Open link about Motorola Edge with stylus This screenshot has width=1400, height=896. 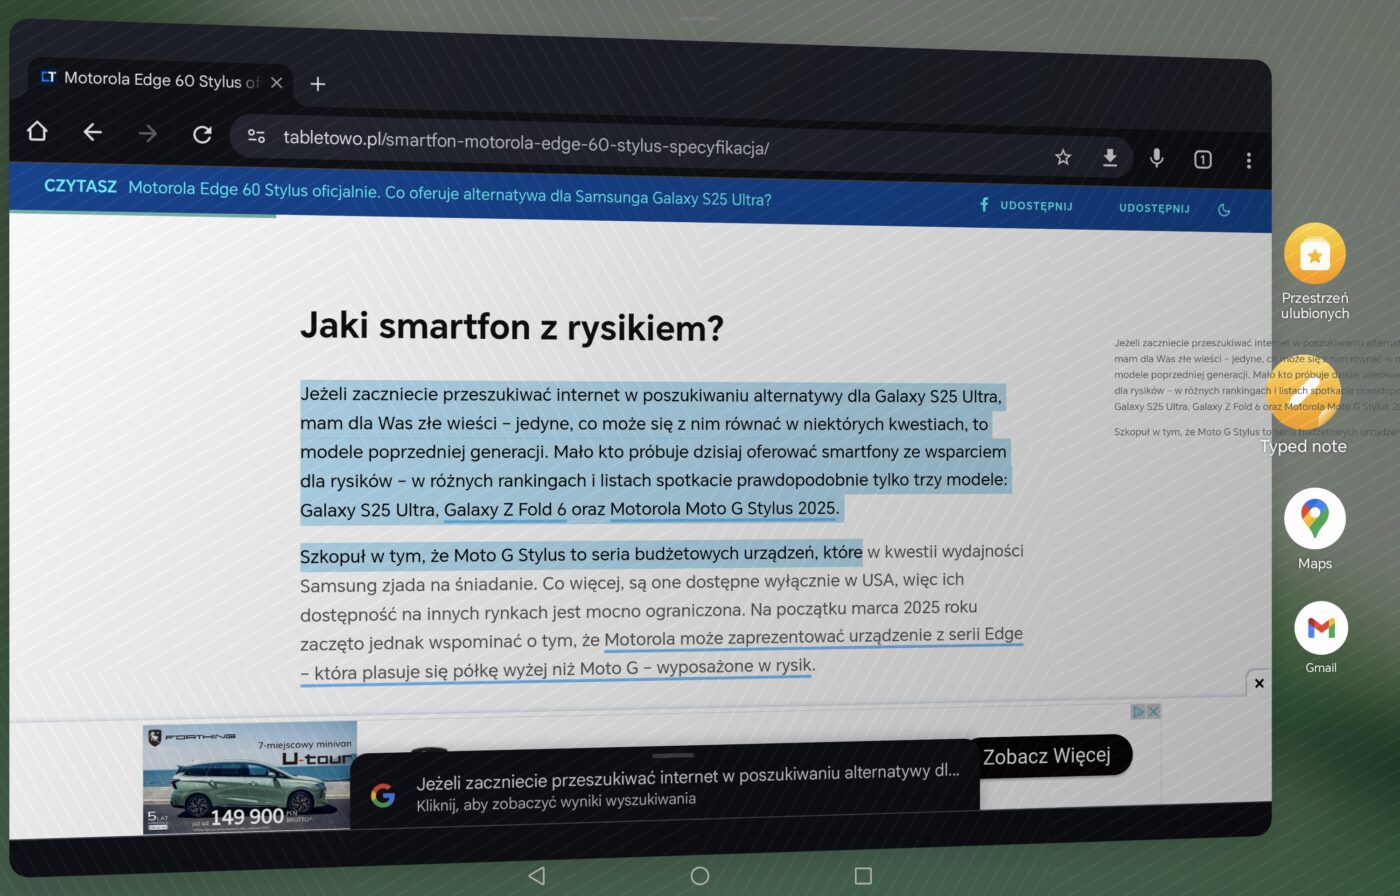tap(660, 653)
